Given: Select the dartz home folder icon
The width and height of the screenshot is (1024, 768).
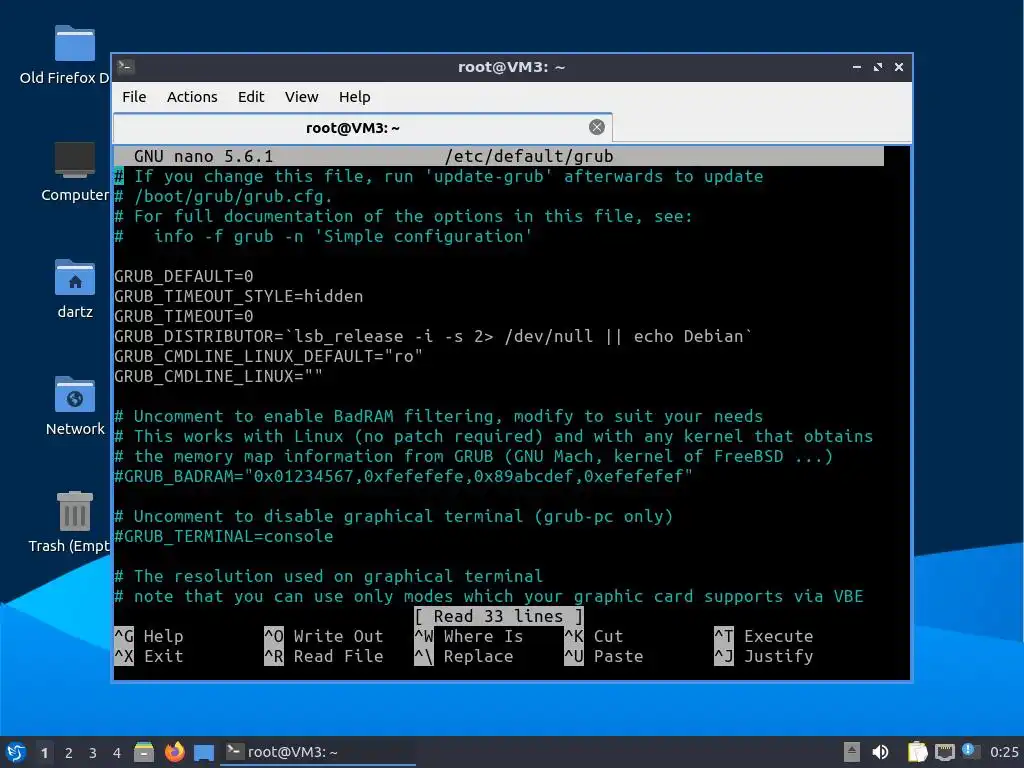Looking at the screenshot, I should tap(74, 277).
